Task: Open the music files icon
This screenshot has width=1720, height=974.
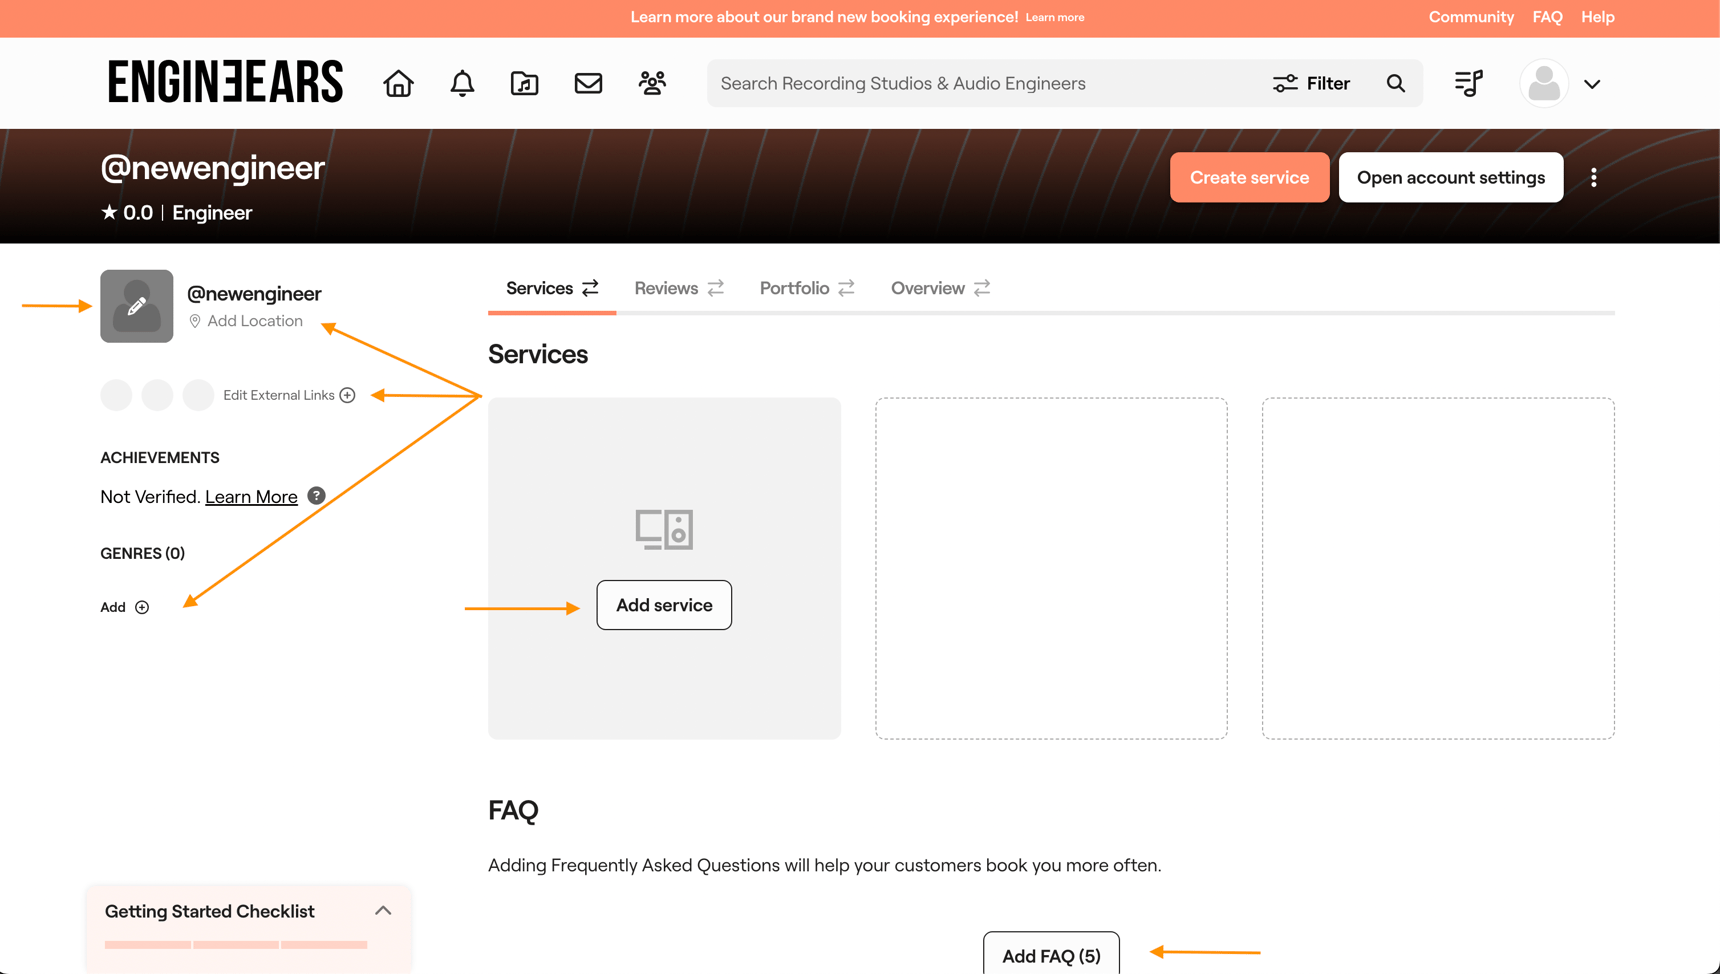Action: click(x=524, y=83)
